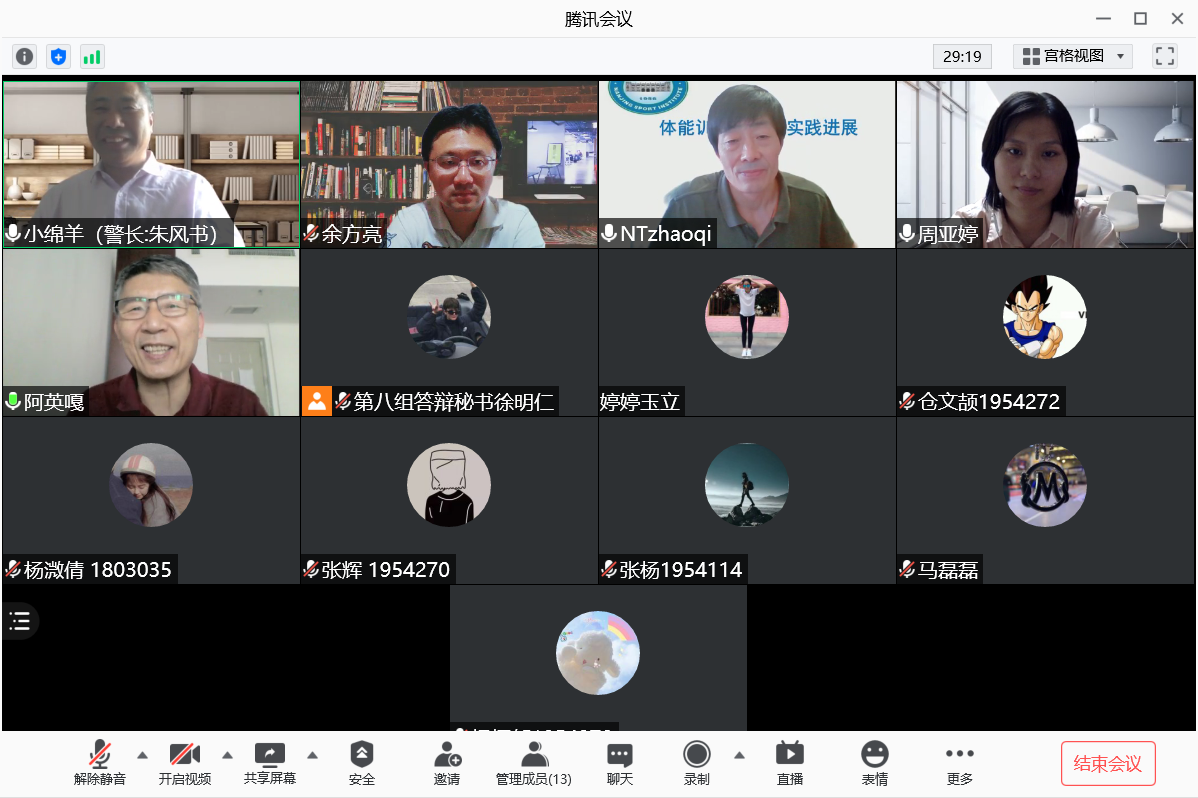Unmute microphone (解除静音)
Image resolution: width=1198 pixels, height=798 pixels.
pos(100,763)
